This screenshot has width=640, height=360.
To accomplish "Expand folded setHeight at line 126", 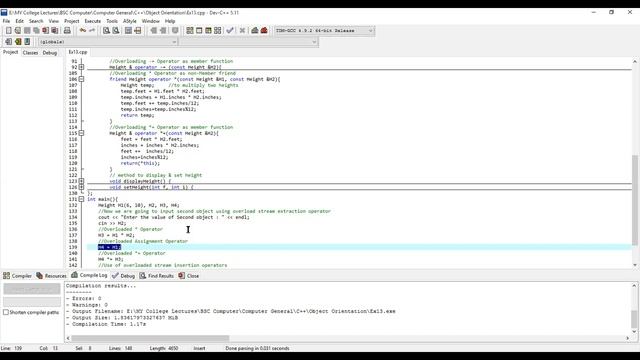I will [82, 187].
